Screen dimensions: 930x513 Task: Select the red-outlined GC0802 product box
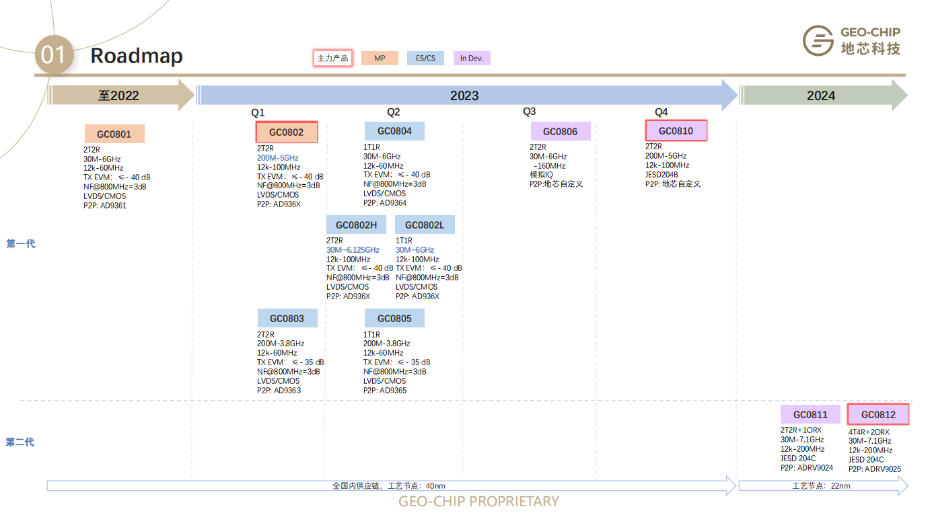[287, 133]
